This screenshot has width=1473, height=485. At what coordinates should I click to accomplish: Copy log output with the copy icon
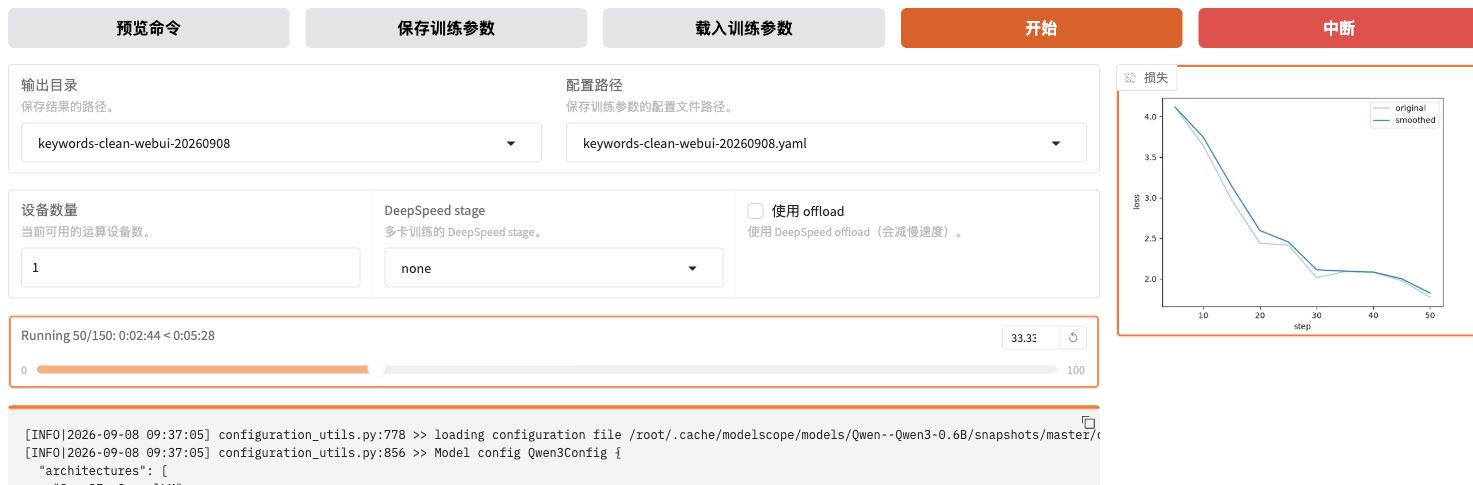pos(1087,422)
